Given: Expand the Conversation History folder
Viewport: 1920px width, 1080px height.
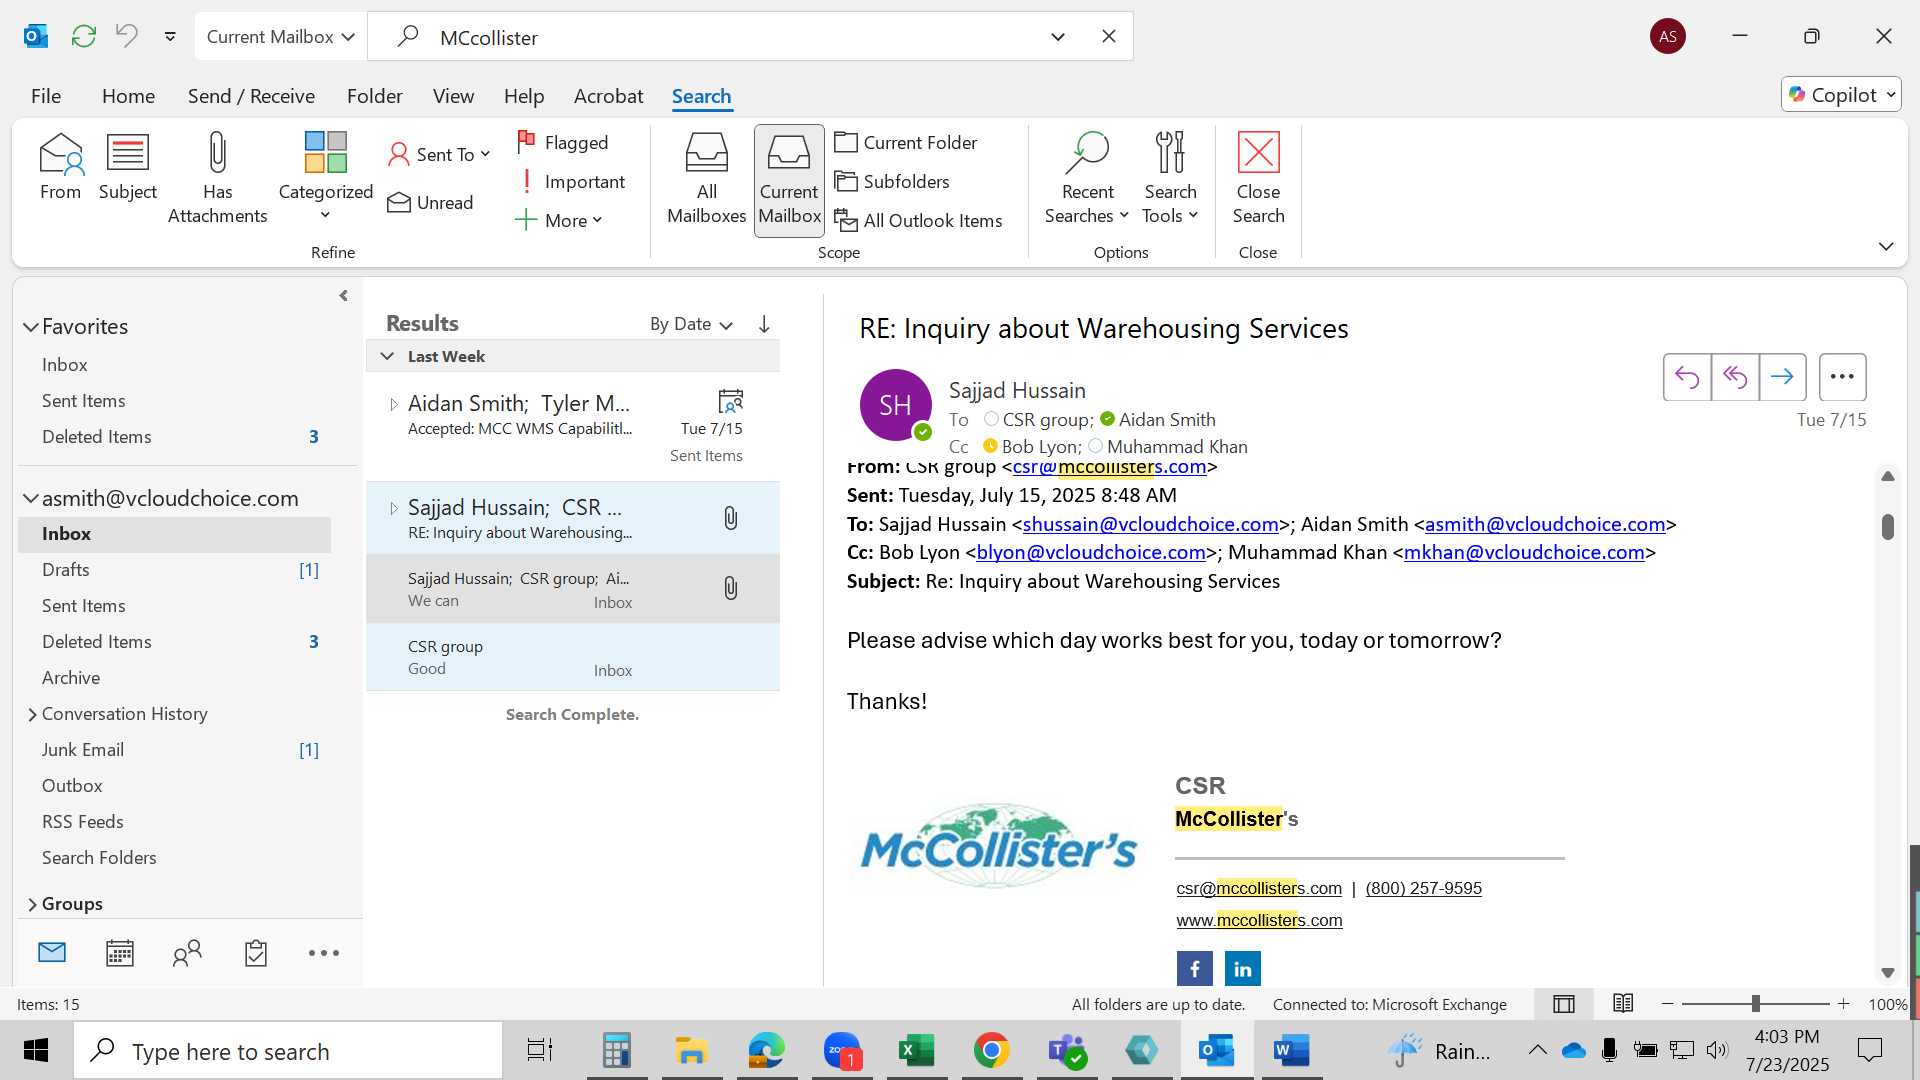Looking at the screenshot, I should pyautogui.click(x=32, y=714).
